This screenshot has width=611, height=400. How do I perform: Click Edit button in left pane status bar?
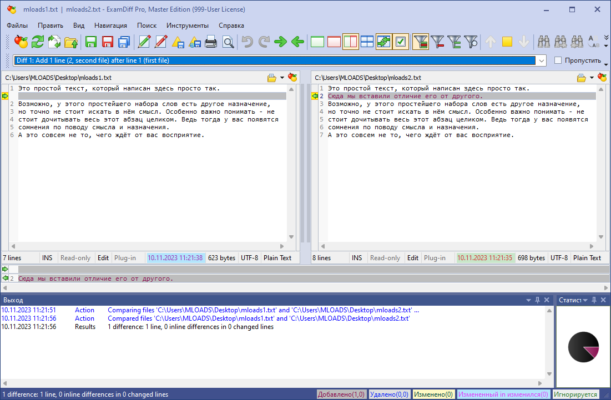tap(103, 258)
